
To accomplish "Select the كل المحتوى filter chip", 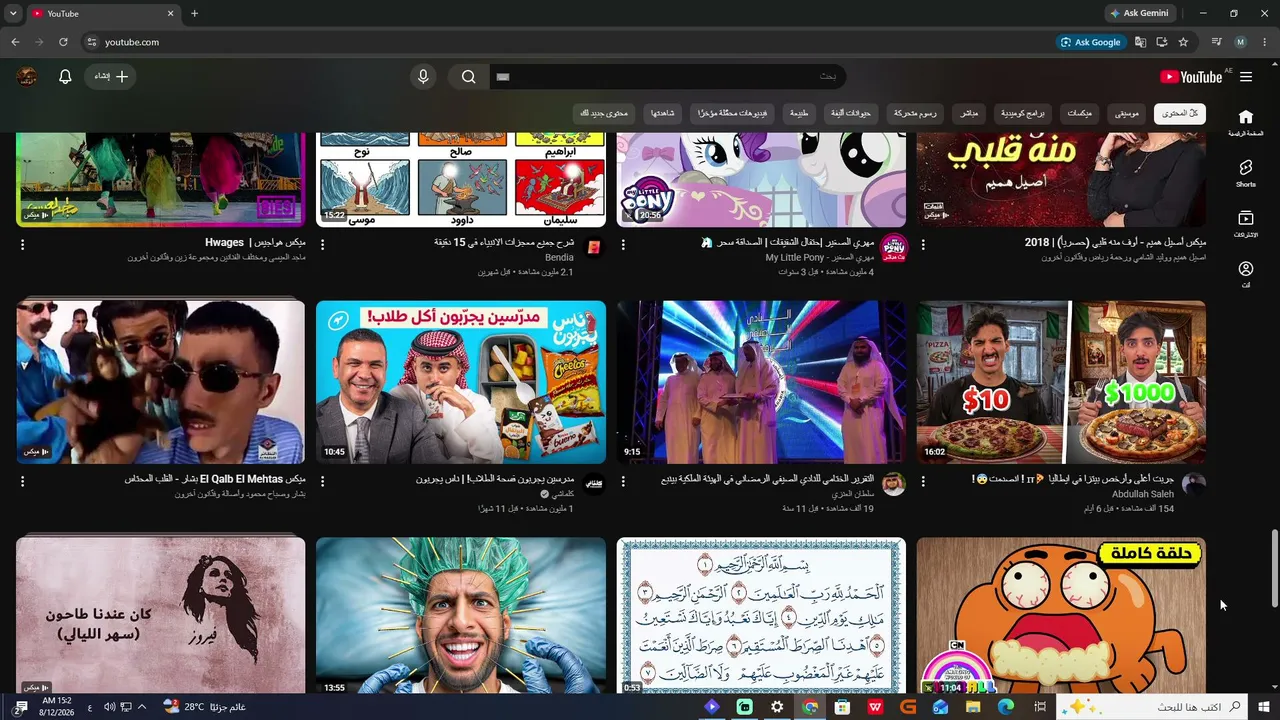I will [x=1180, y=114].
